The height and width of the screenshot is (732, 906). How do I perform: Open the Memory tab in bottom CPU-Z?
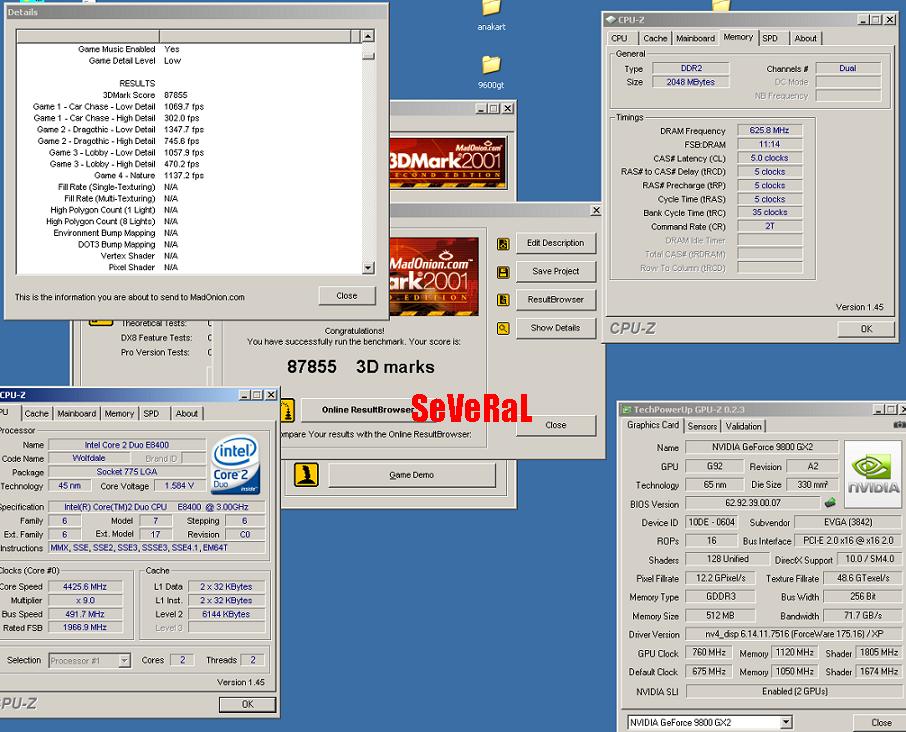(x=119, y=414)
